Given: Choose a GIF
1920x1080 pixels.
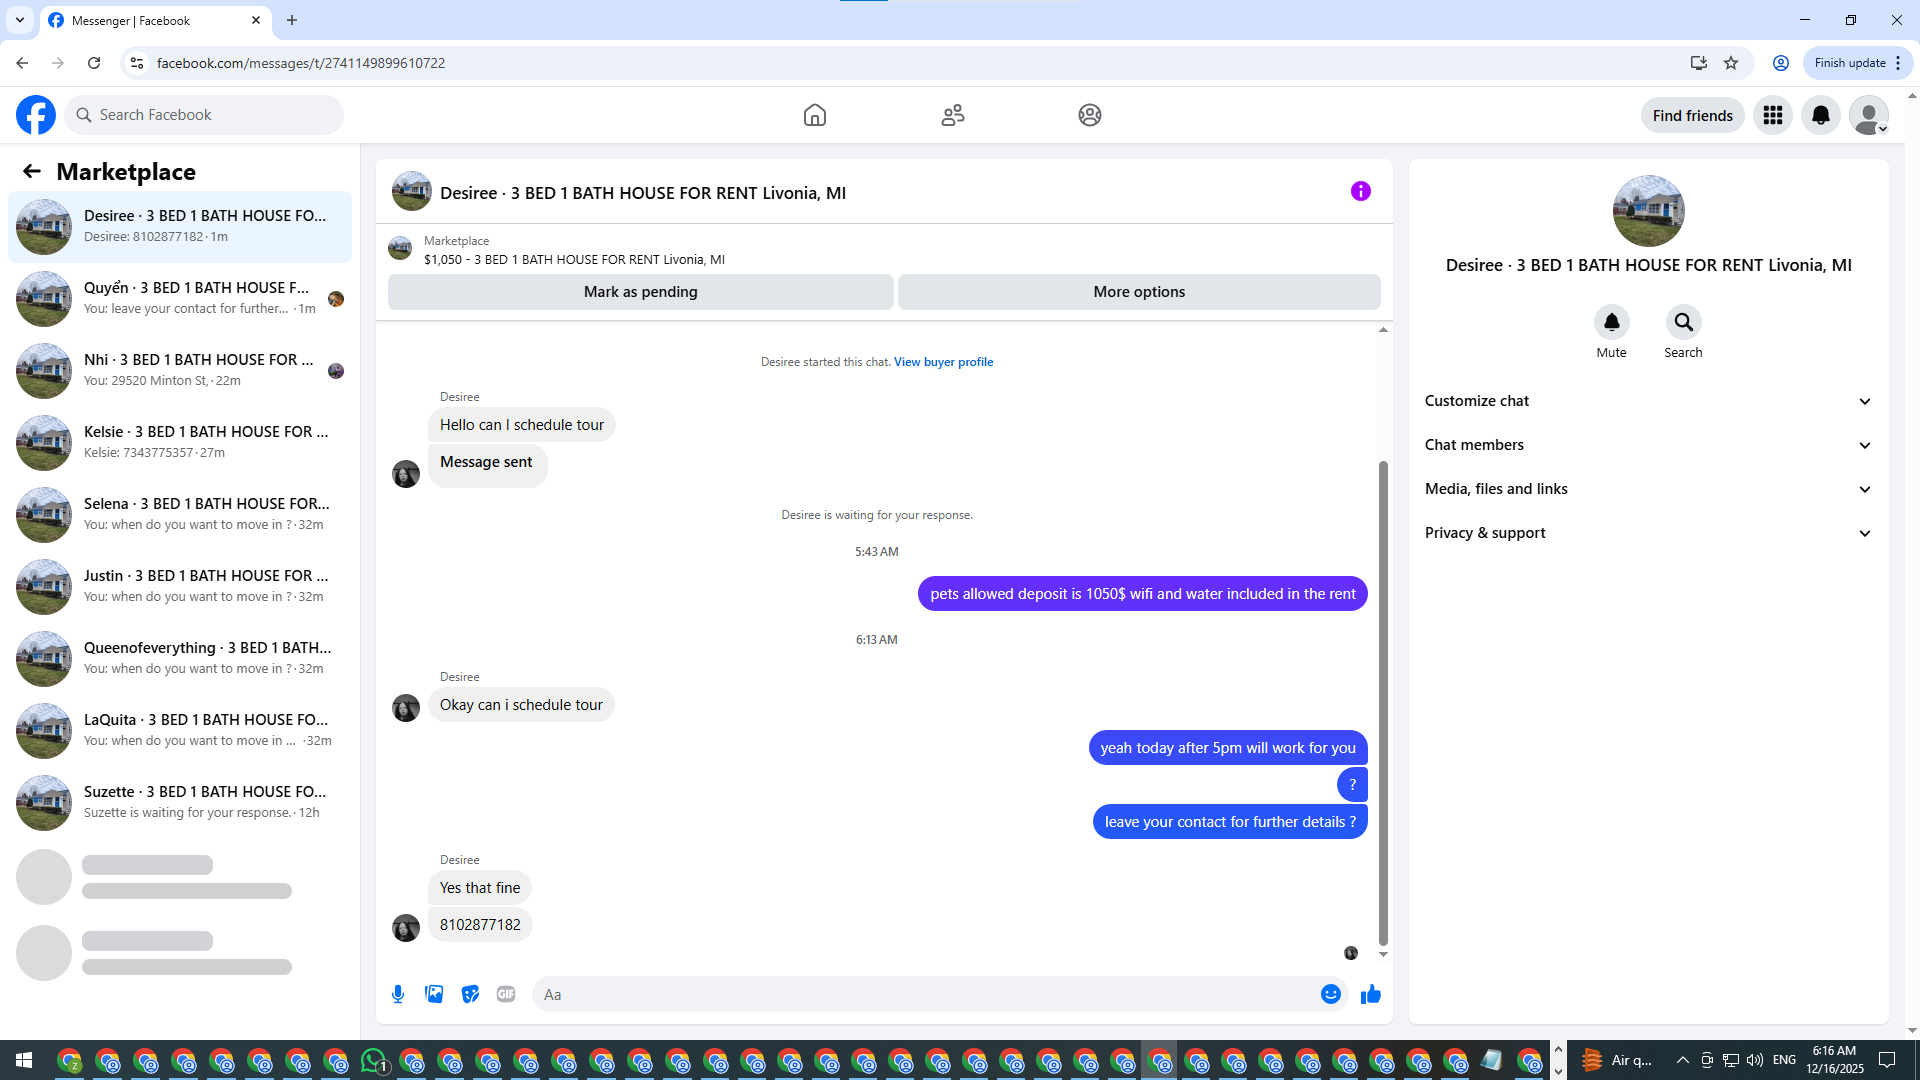Looking at the screenshot, I should pyautogui.click(x=506, y=994).
